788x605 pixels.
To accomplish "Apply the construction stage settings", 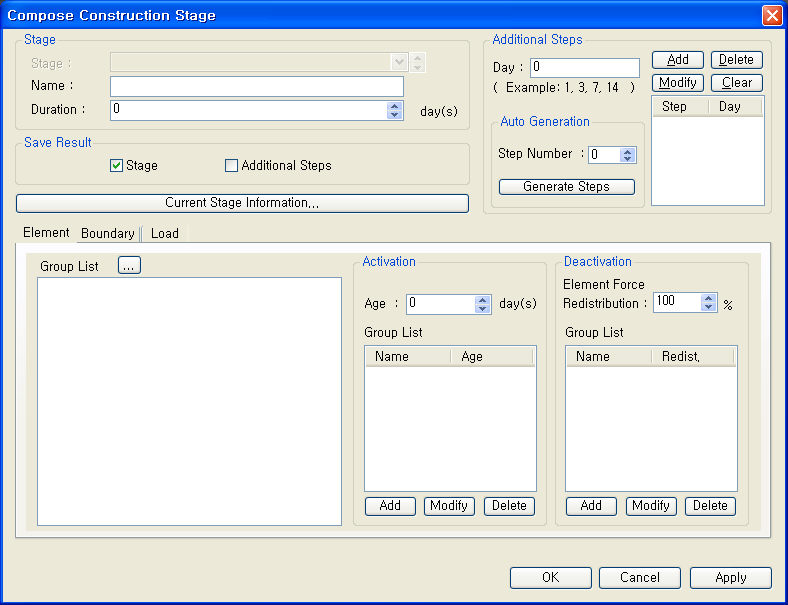I will tap(731, 578).
